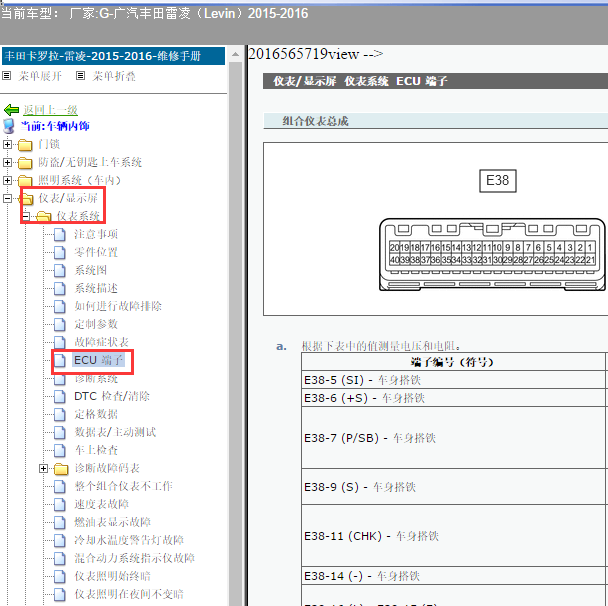The height and width of the screenshot is (606, 608).
Task: Click the green back arrow icon
Action: (12, 110)
